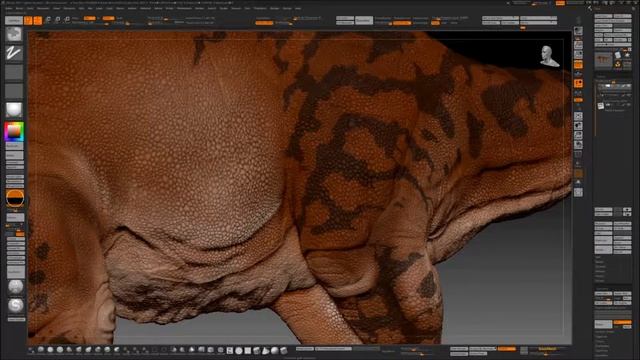
Task: Open the Alpha menu
Action: coord(9,8)
